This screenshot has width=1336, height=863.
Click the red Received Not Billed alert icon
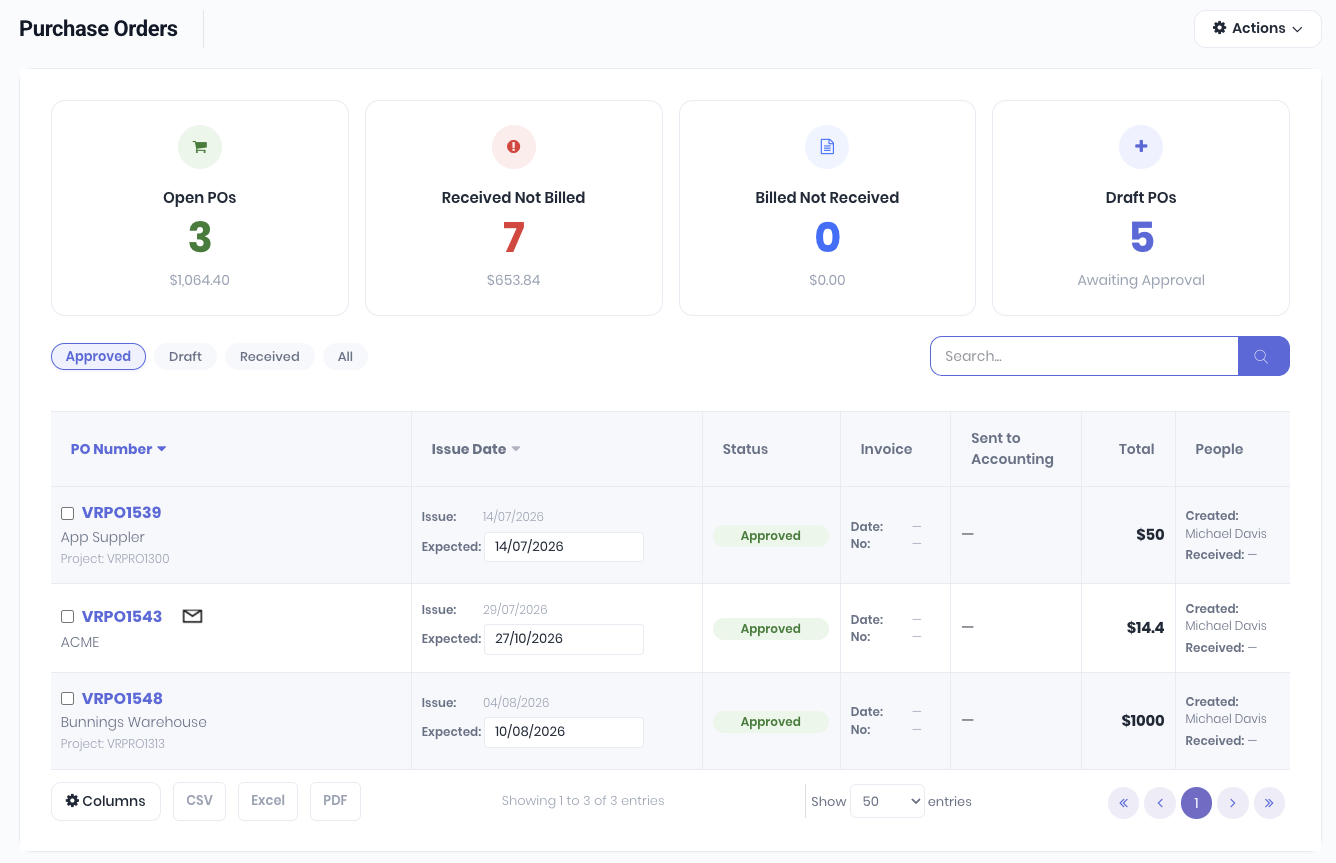tap(514, 147)
